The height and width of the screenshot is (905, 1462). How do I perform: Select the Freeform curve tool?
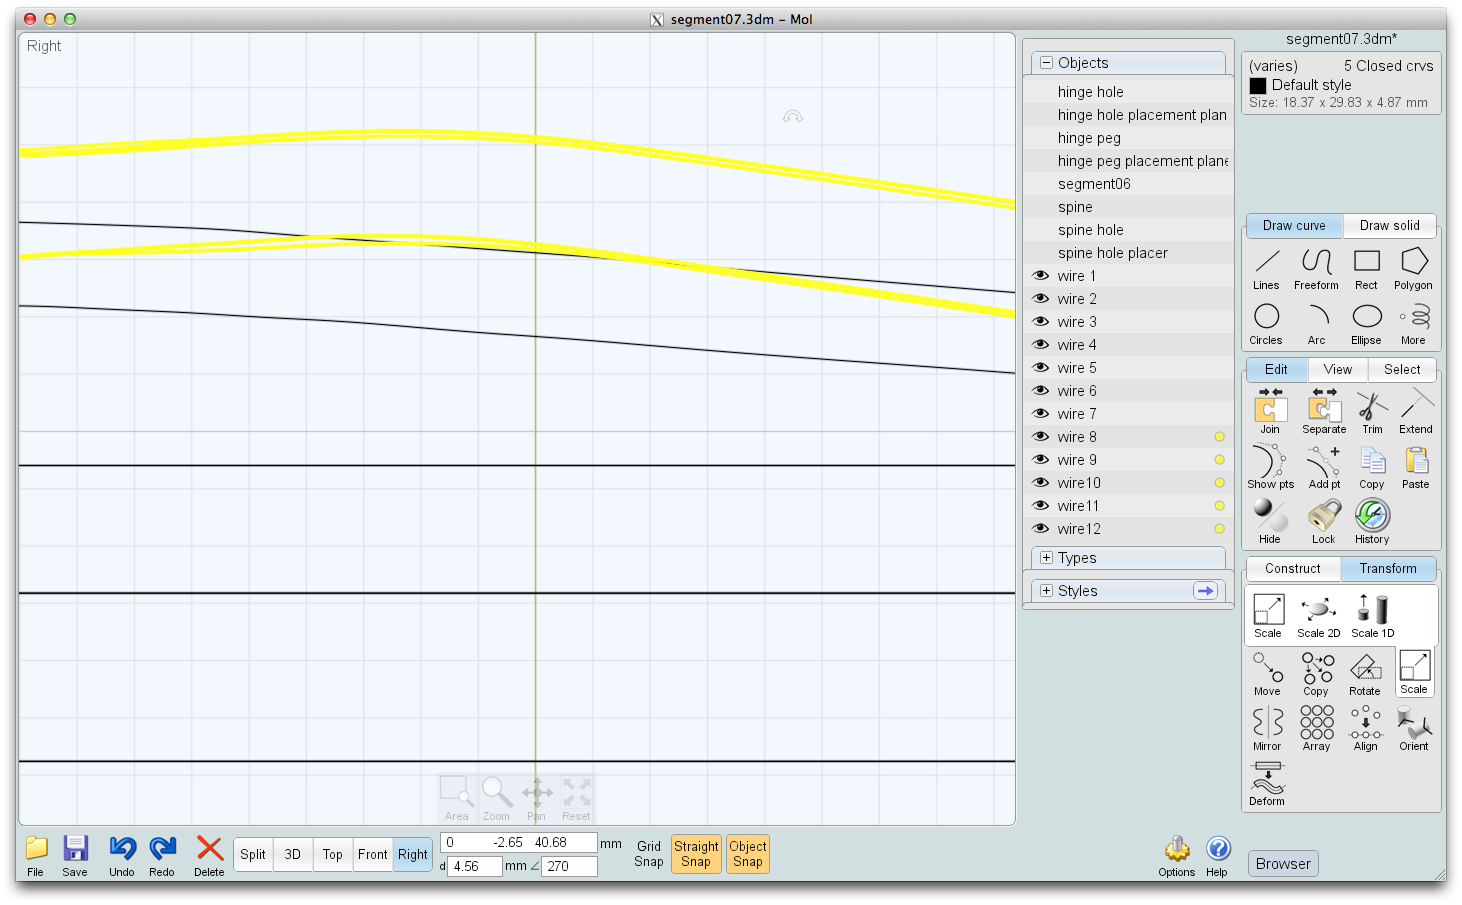tap(1316, 269)
